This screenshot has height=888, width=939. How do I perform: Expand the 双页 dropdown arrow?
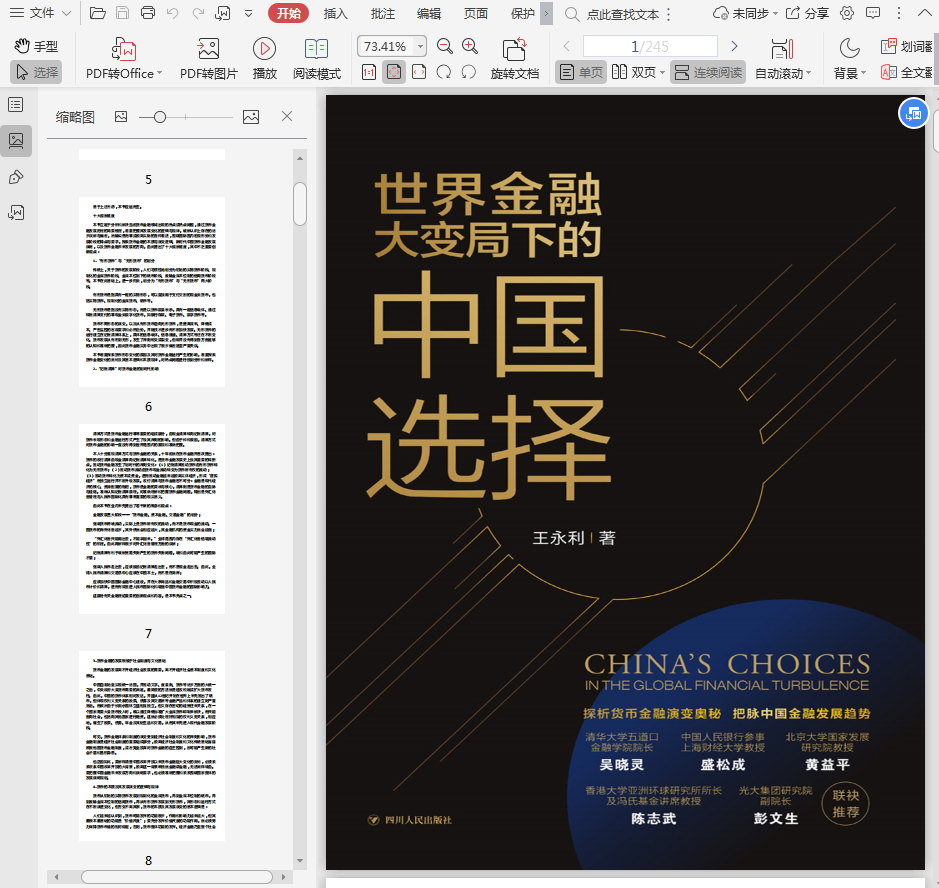(x=662, y=73)
